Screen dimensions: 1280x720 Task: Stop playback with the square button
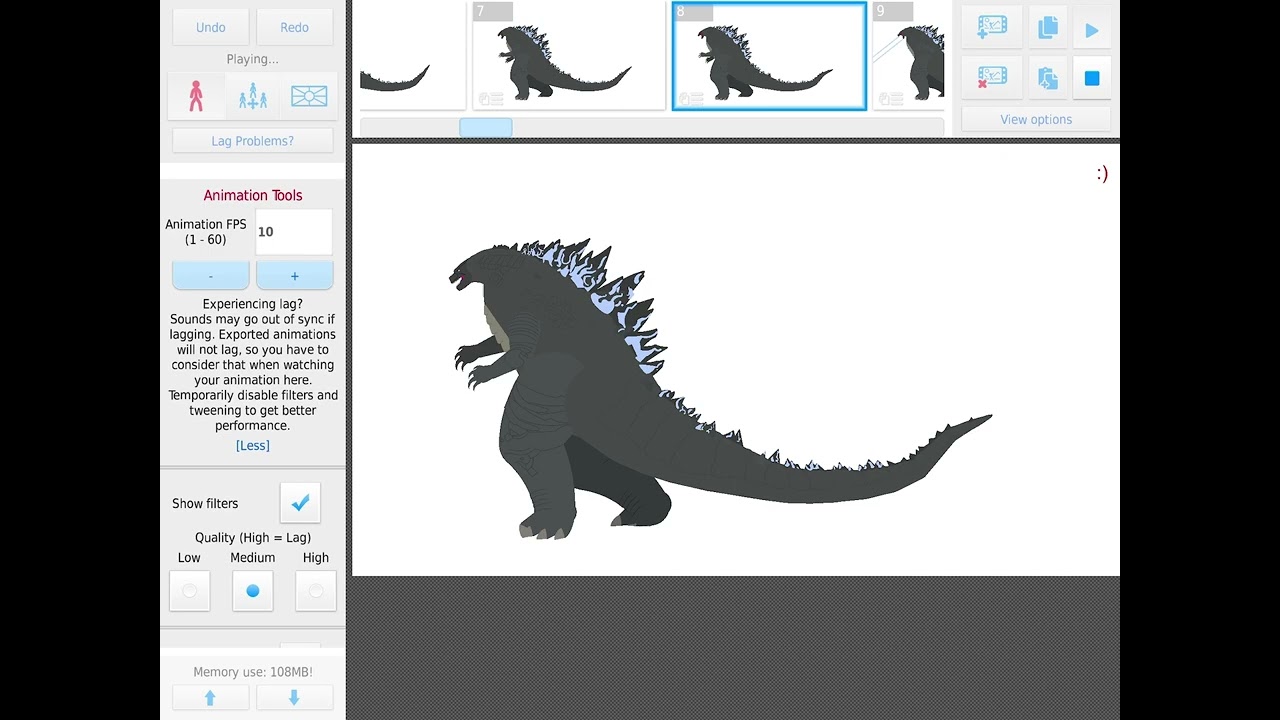pyautogui.click(x=1091, y=78)
